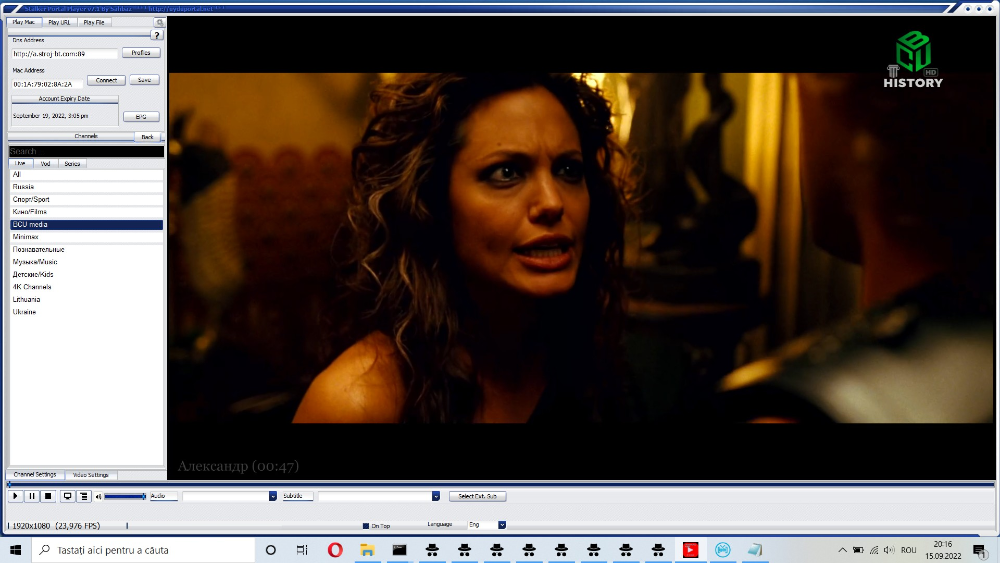Switch to the Series tab
This screenshot has width=1000, height=563.
click(72, 164)
